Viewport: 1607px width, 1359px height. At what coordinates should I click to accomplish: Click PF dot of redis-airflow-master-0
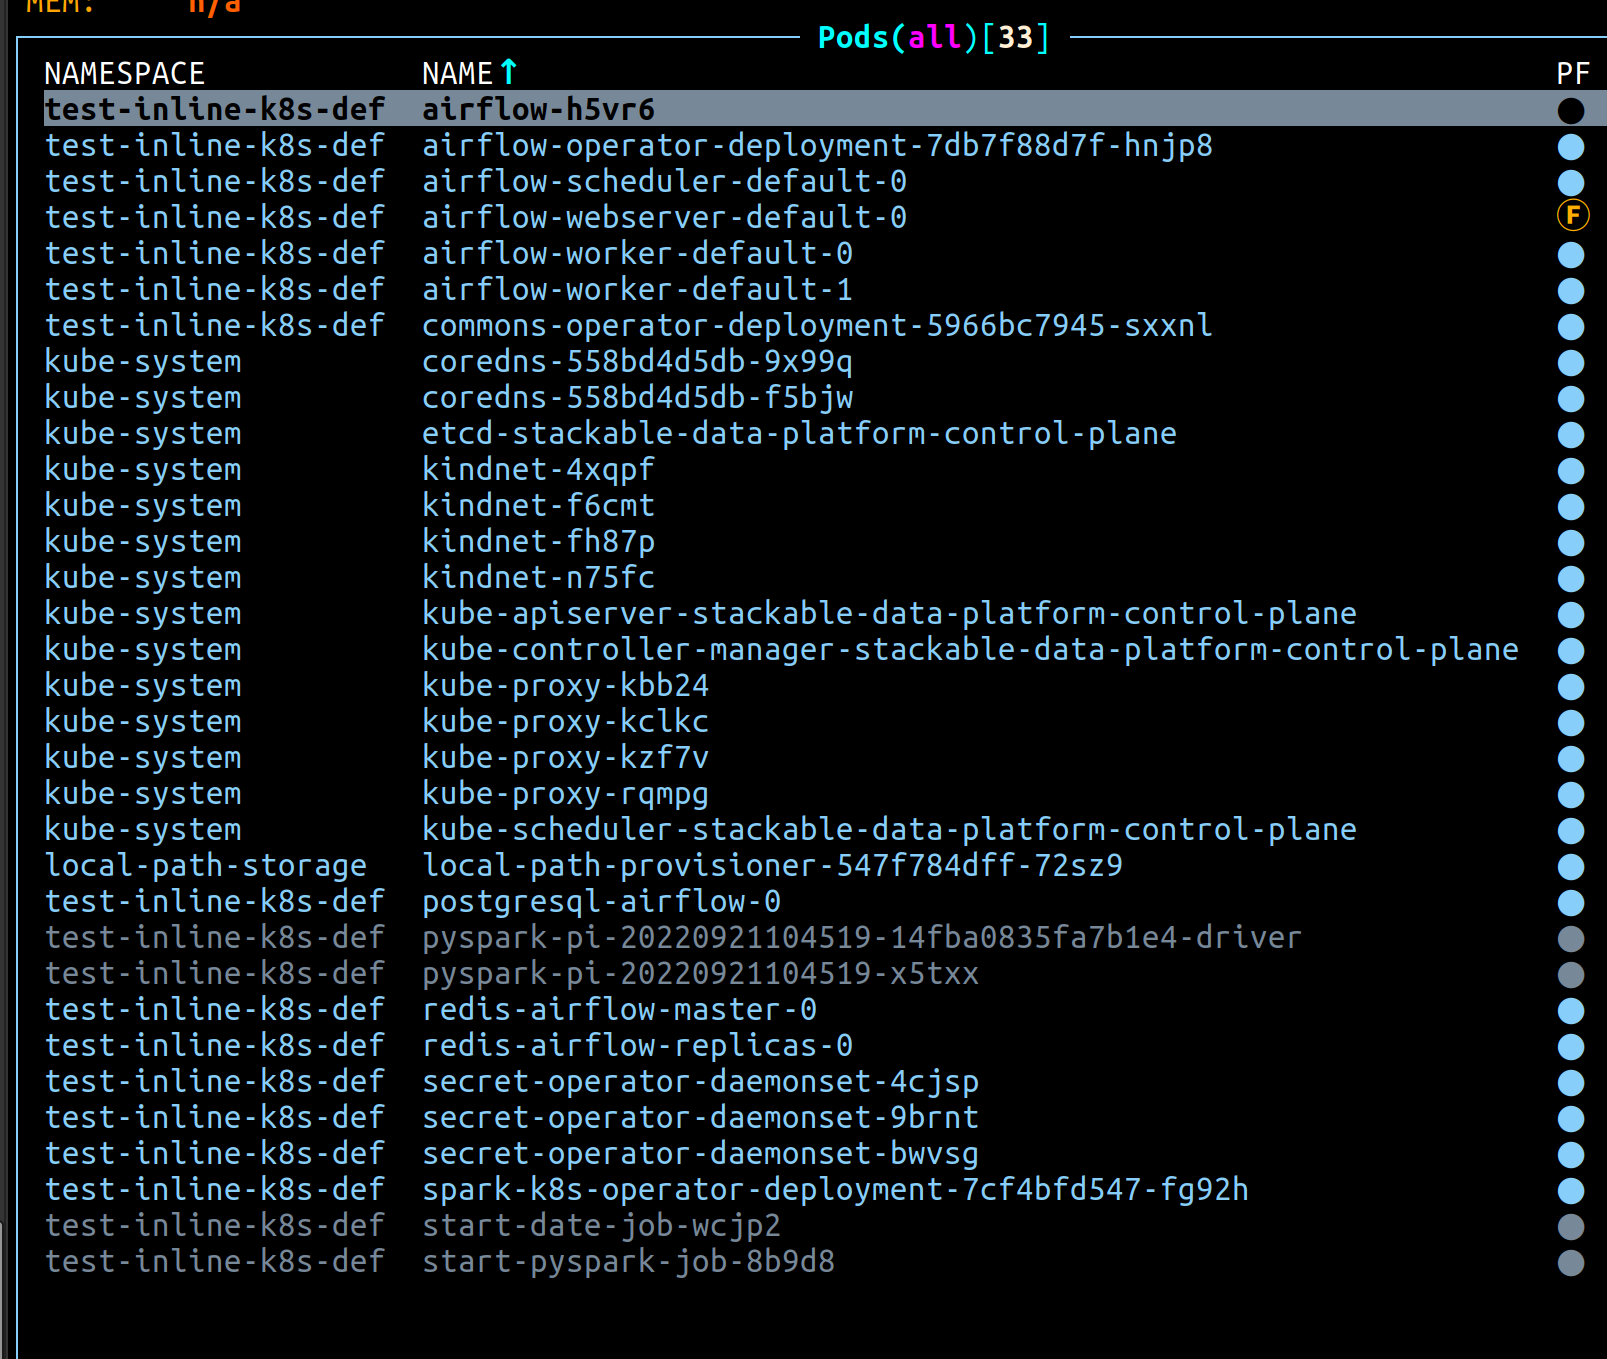coord(1571,1011)
